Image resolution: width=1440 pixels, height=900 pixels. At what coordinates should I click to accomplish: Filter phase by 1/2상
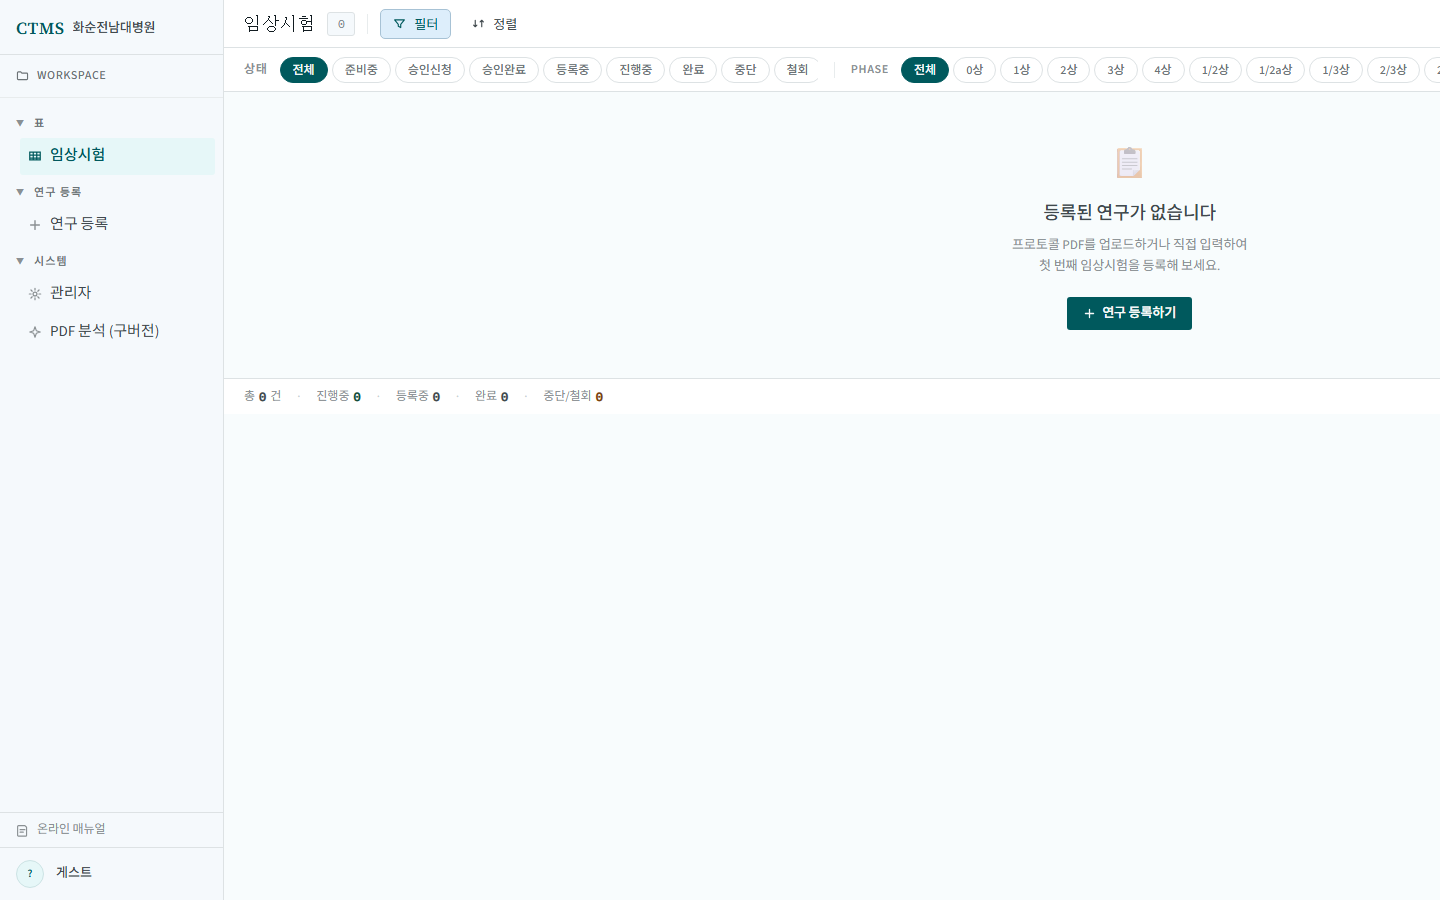coord(1215,70)
